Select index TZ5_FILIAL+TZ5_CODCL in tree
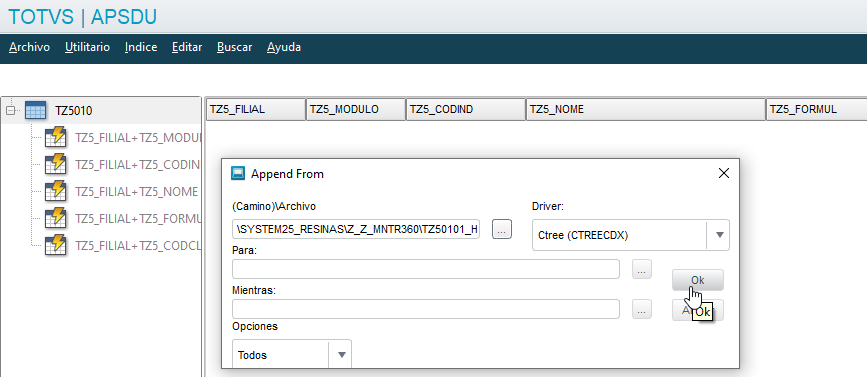Viewport: 867px width, 377px height. click(x=137, y=245)
